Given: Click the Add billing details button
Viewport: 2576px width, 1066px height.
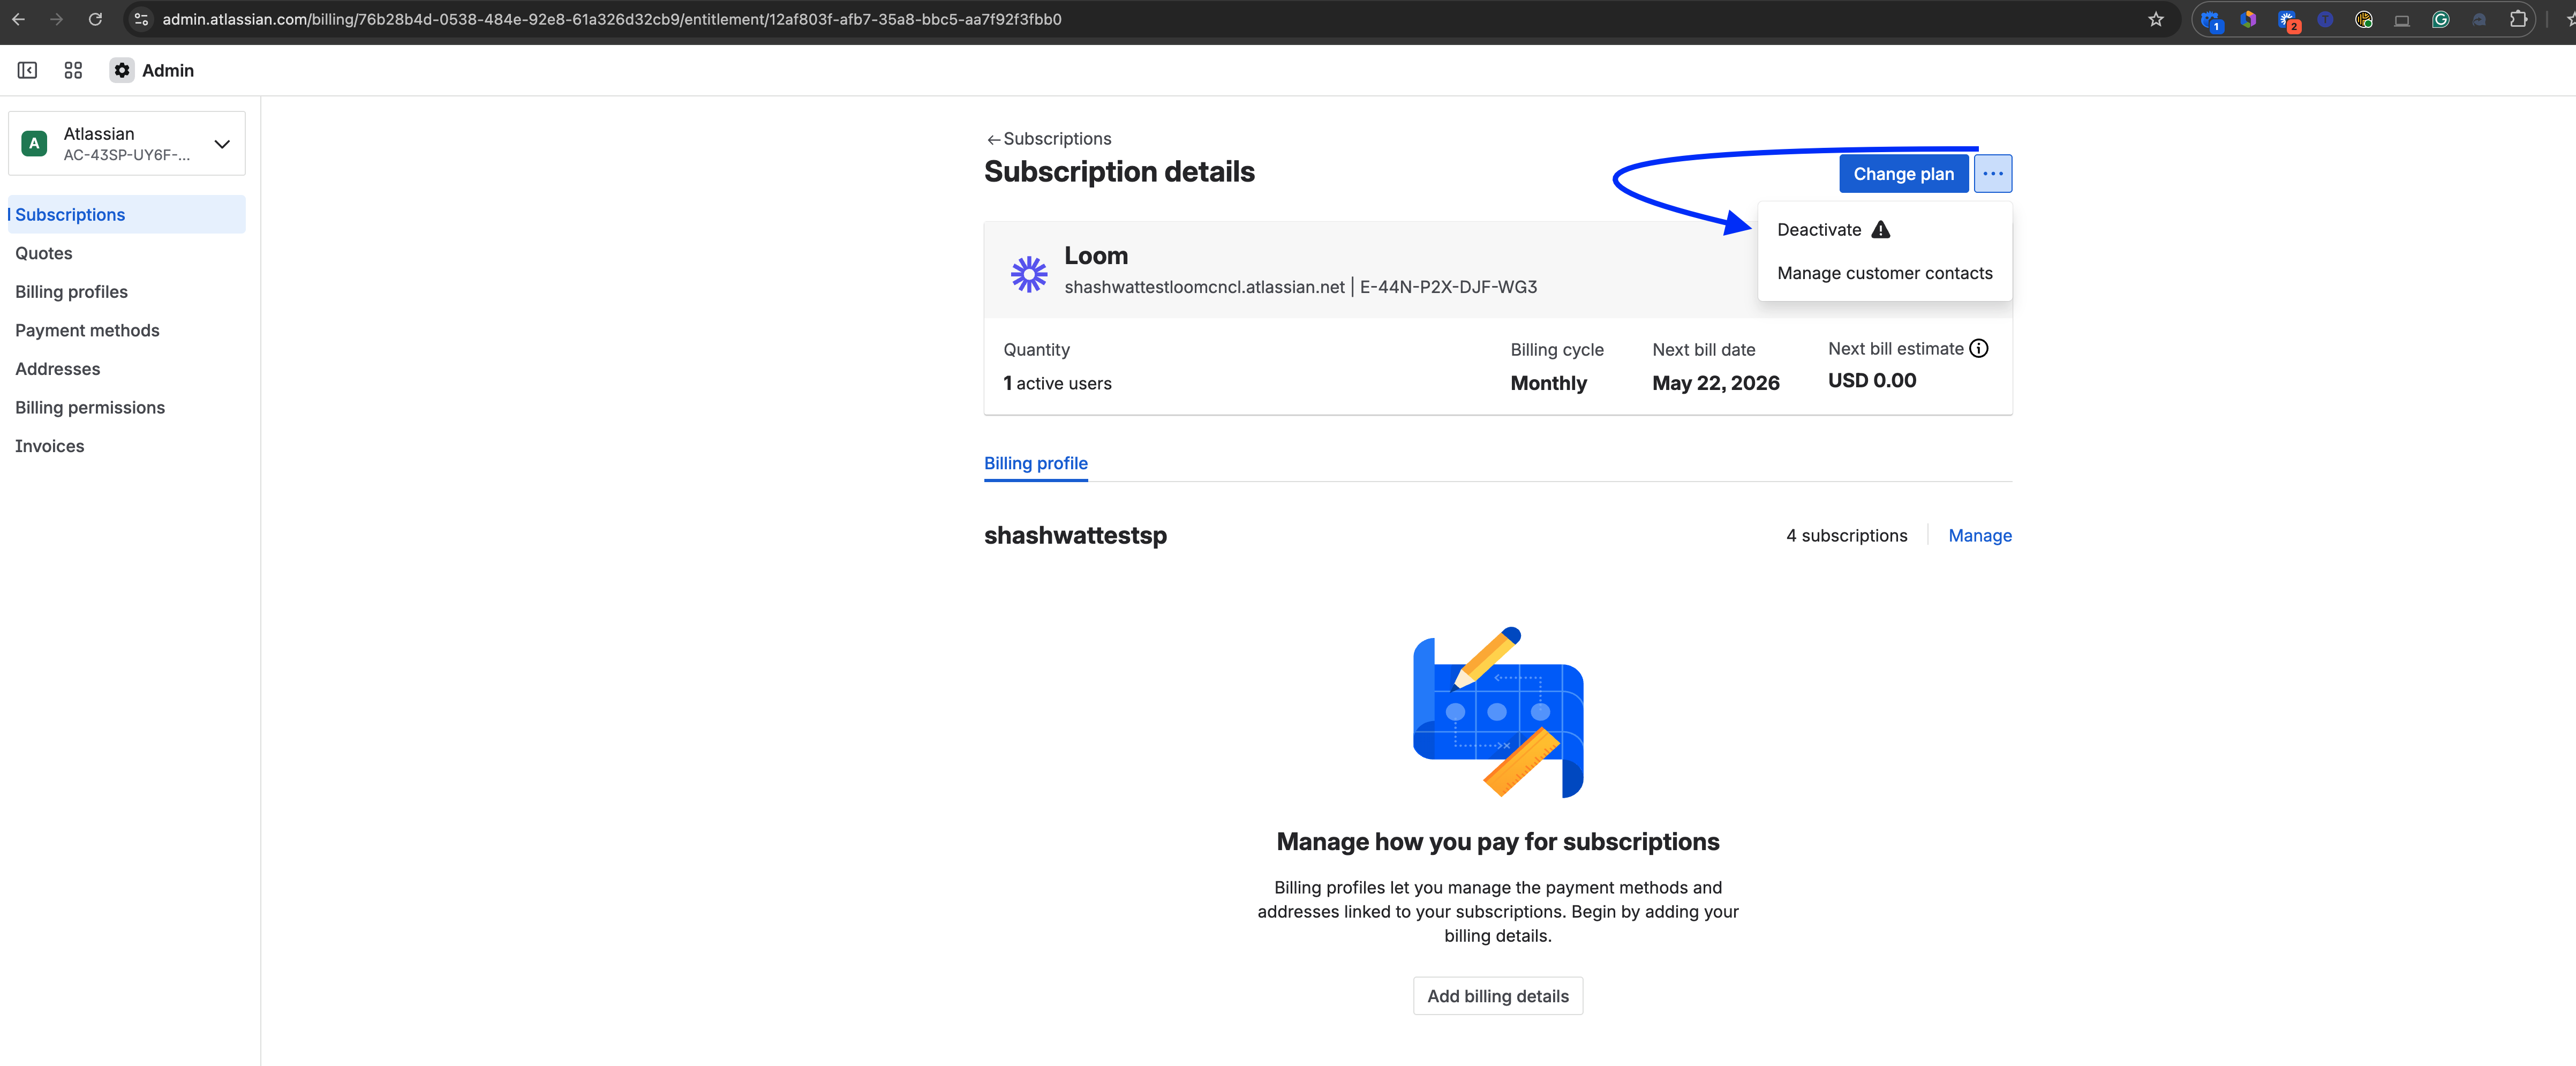Looking at the screenshot, I should (x=1497, y=996).
